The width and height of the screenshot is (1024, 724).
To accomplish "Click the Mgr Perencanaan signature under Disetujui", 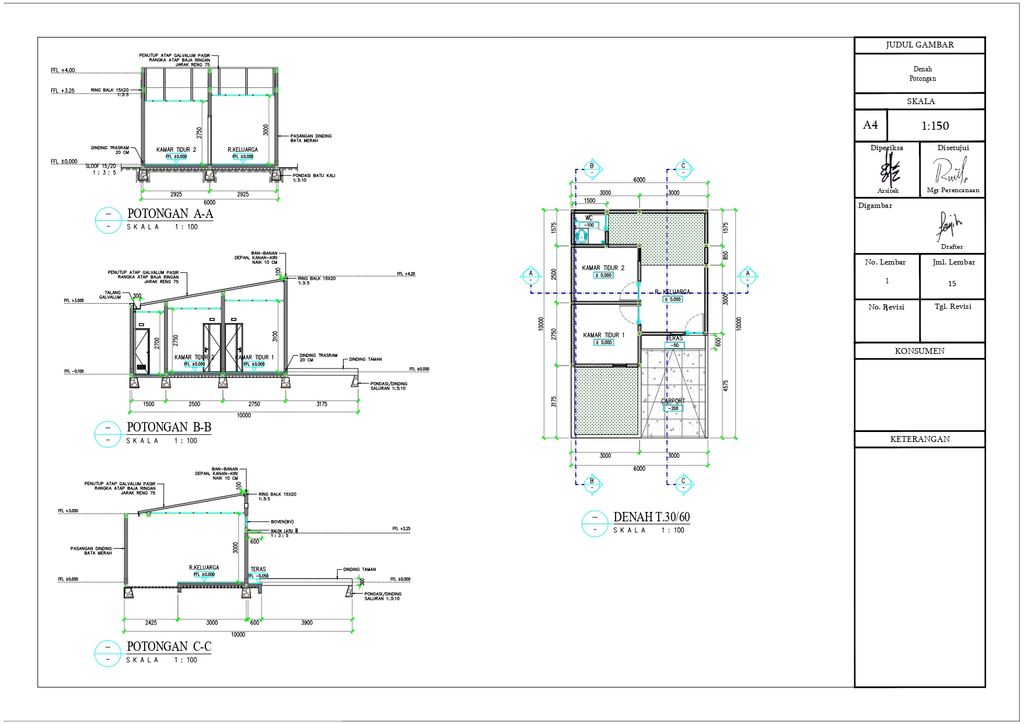I will (950, 172).
